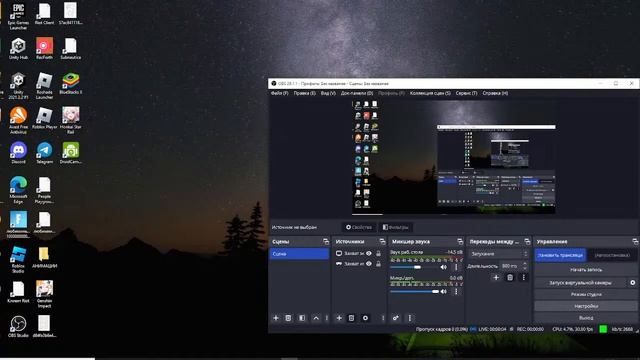Undock the Audio Mixer panel
This screenshot has width=640, height=360.
[460, 242]
